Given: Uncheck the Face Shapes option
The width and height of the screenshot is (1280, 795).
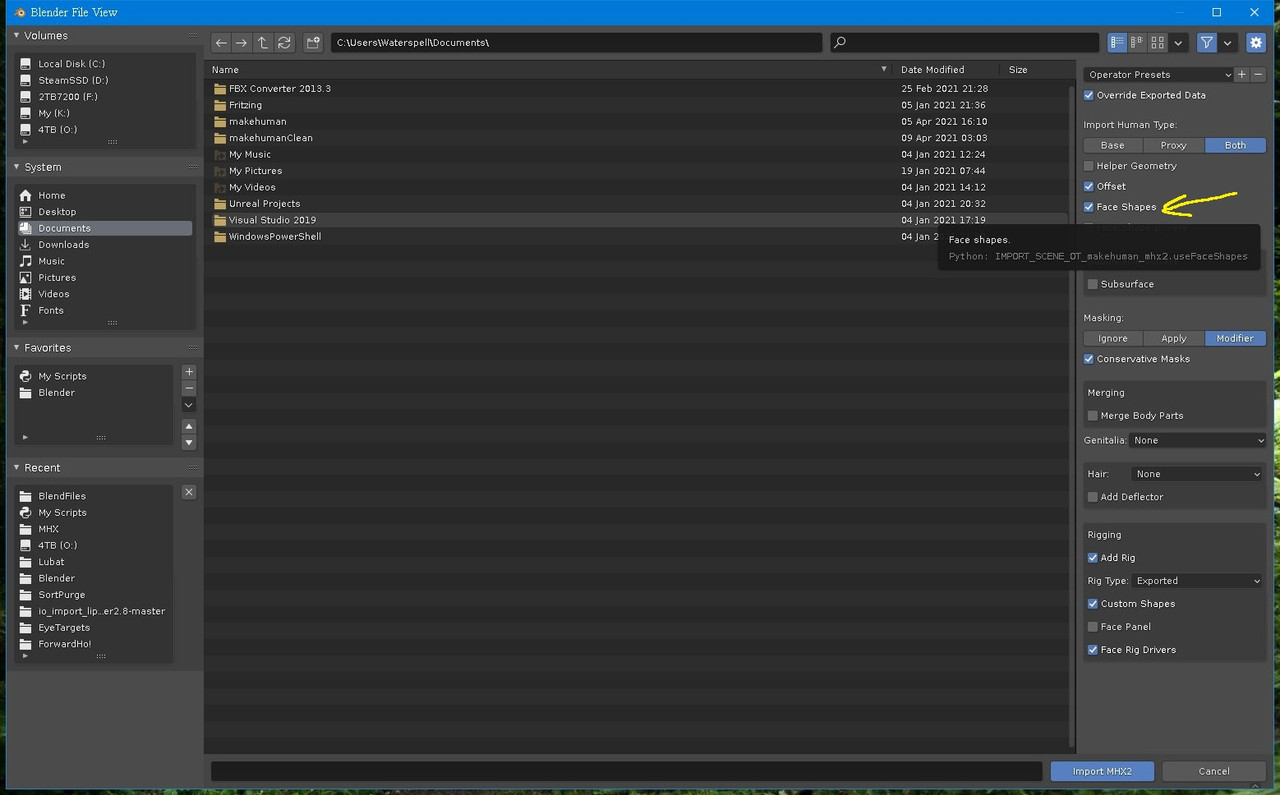Looking at the screenshot, I should click(1089, 207).
